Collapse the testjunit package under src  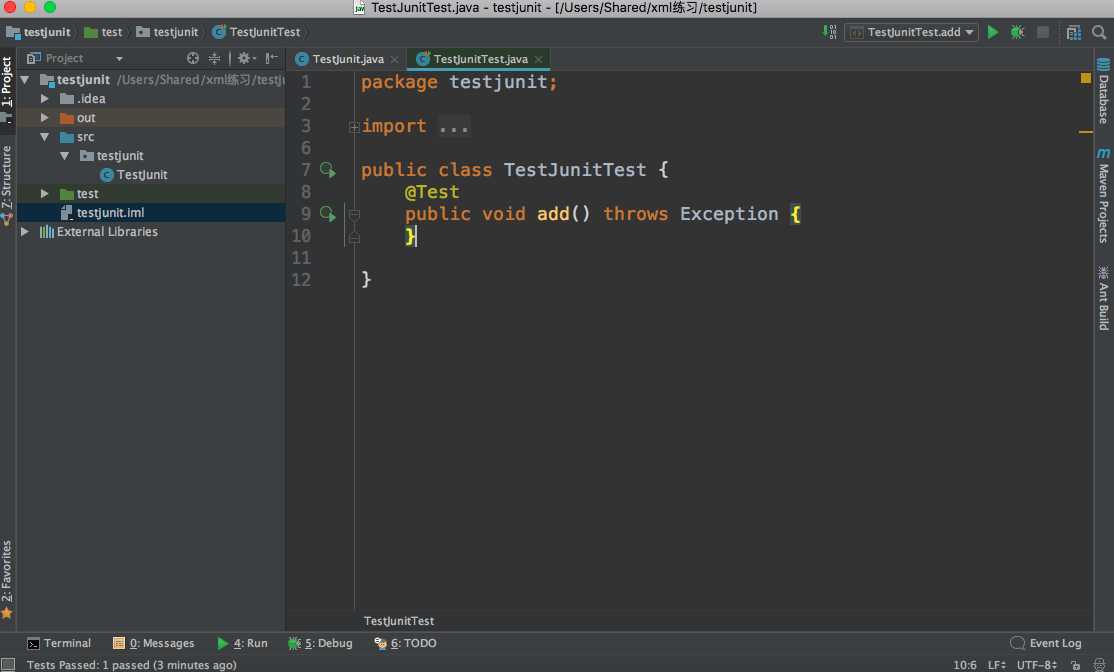tap(65, 156)
